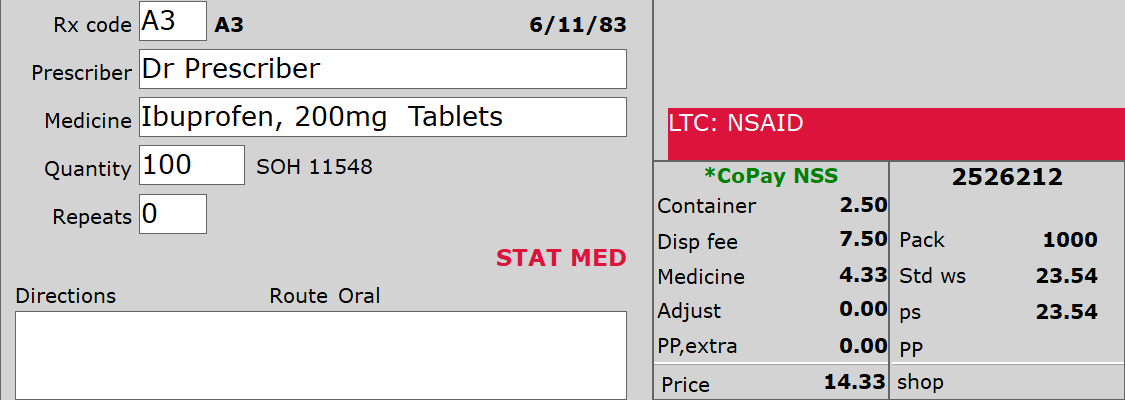
Task: Select the Prescriber text field
Action: click(382, 69)
